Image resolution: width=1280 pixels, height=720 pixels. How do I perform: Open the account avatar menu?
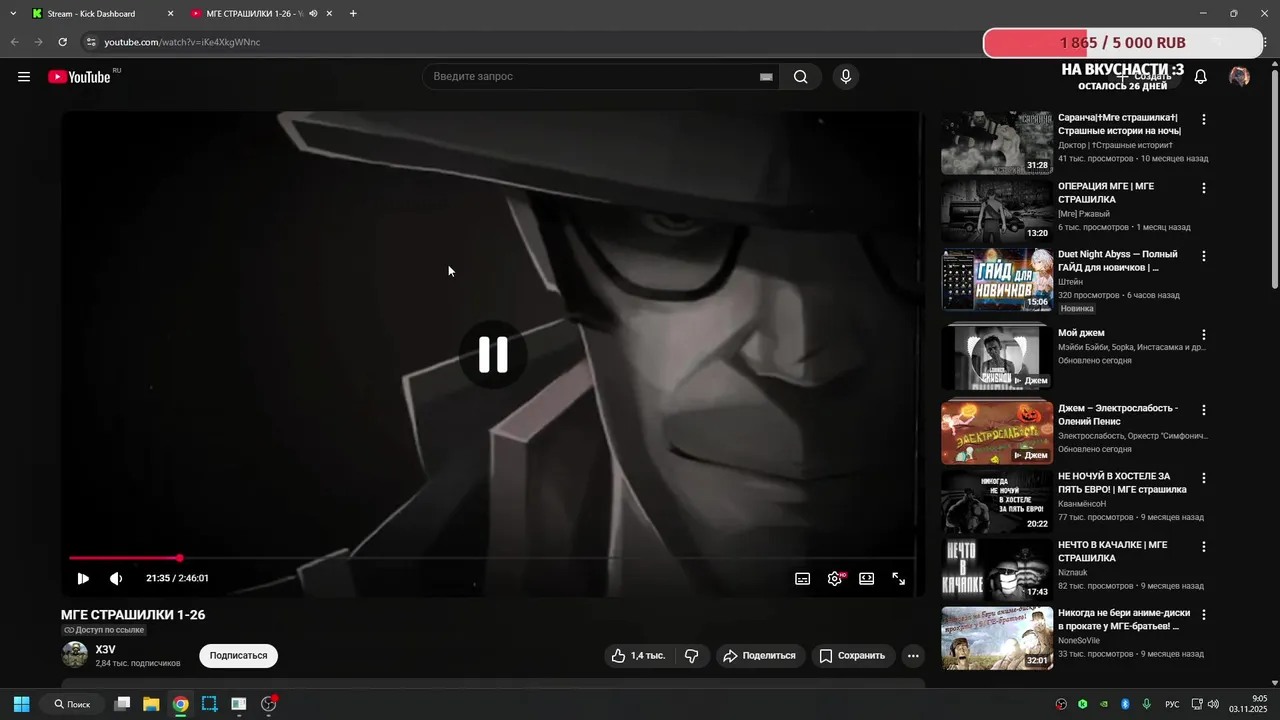1239,77
